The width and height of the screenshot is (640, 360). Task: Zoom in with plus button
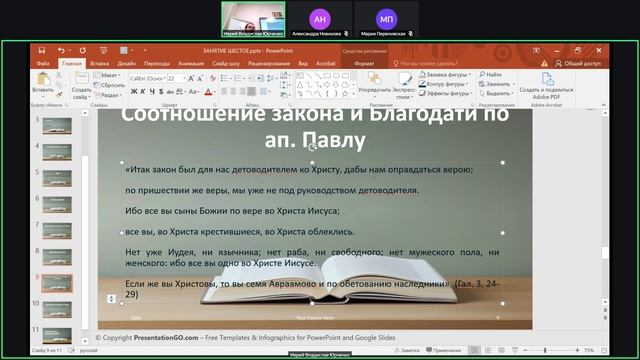[577, 350]
